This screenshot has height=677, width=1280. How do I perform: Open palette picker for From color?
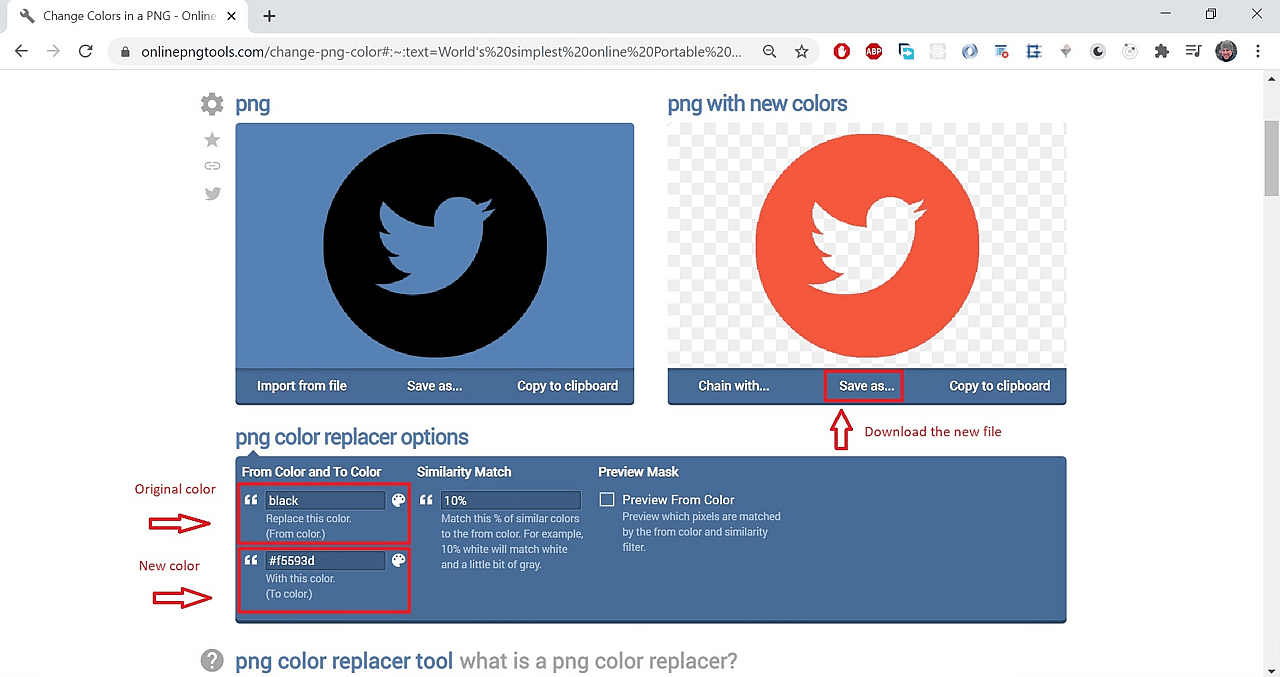(398, 500)
